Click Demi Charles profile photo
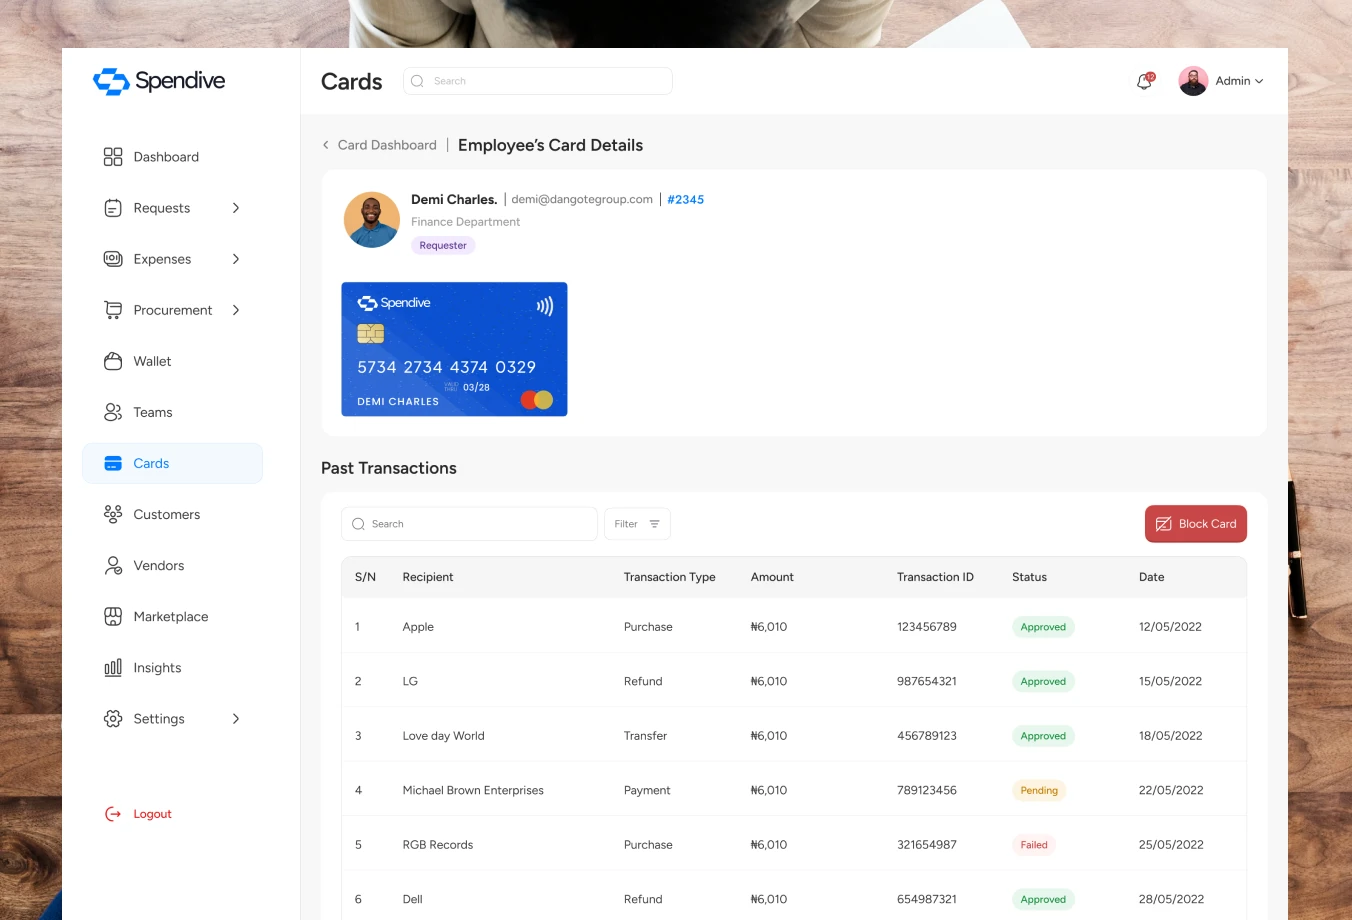 pos(372,220)
